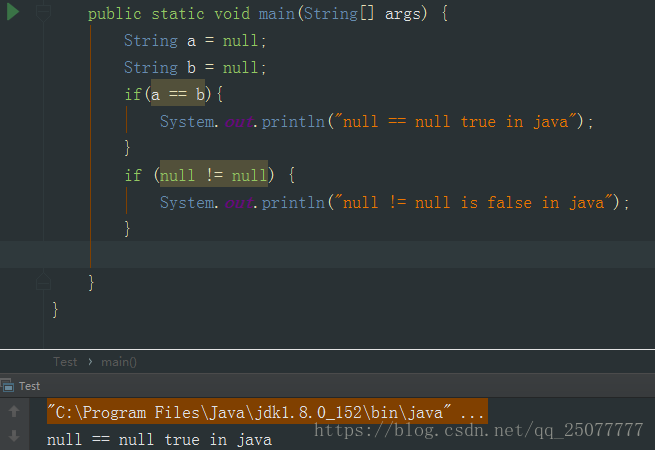
Task: Click the 'public' keyword
Action: 114,15
